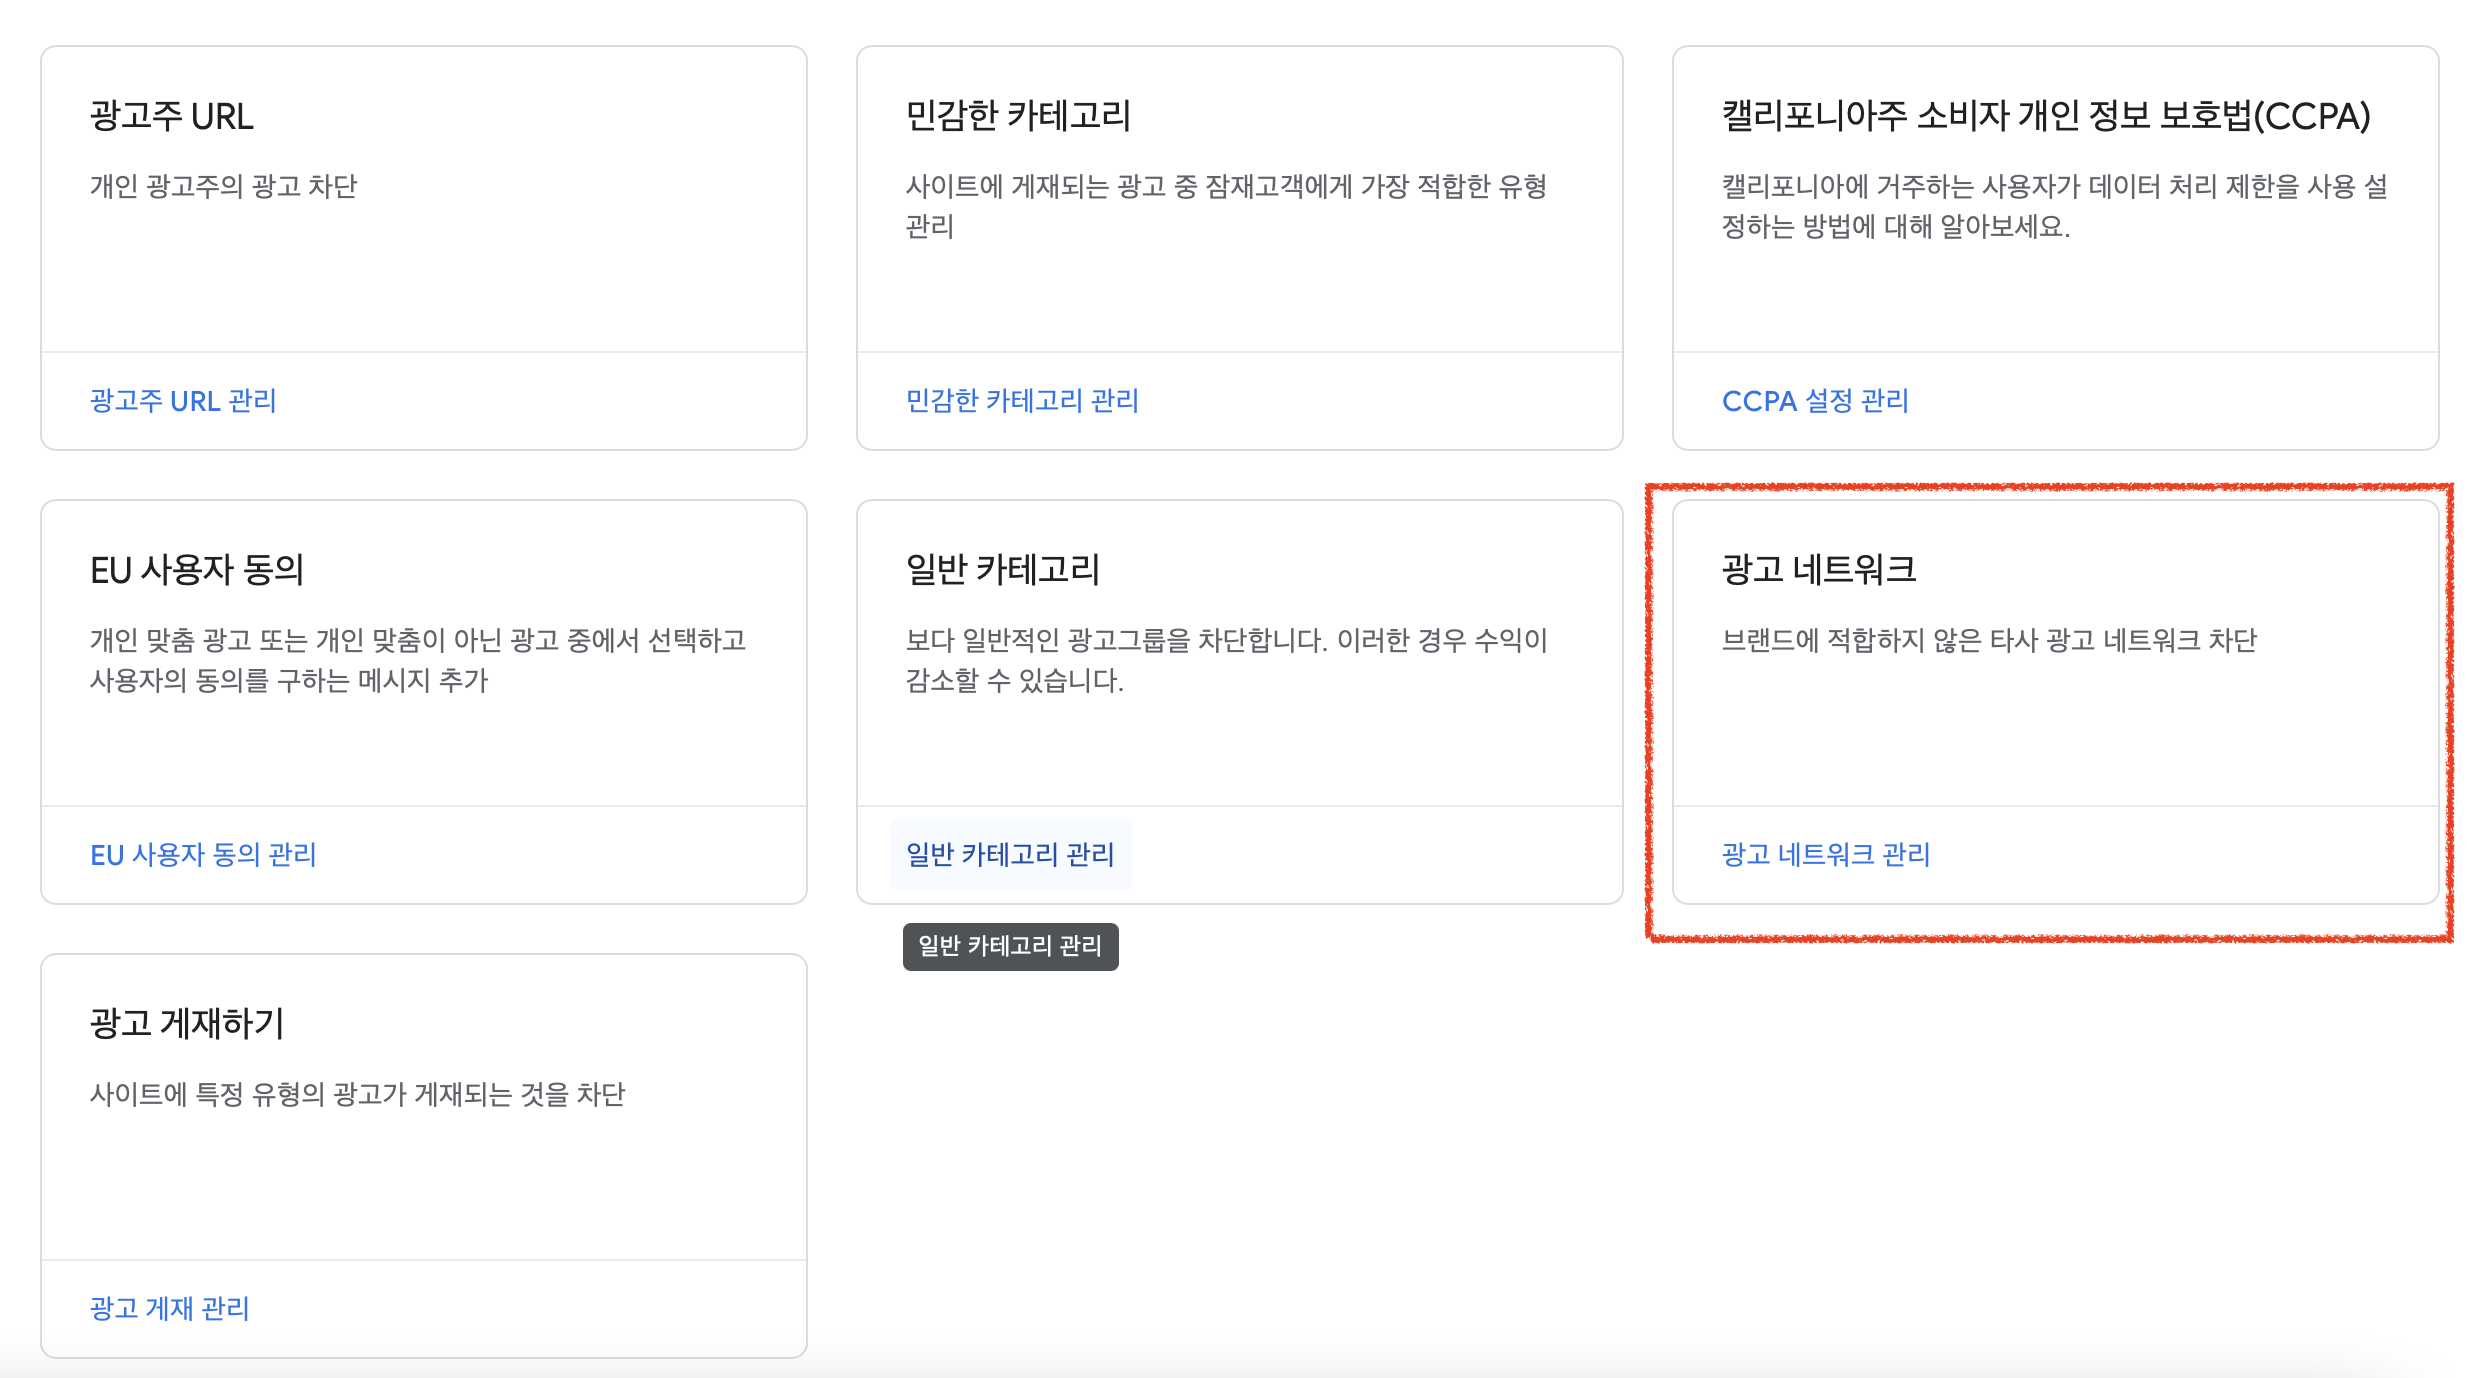Click the 광고 네트워크 card title
Image resolution: width=2470 pixels, height=1378 pixels.
point(1818,570)
